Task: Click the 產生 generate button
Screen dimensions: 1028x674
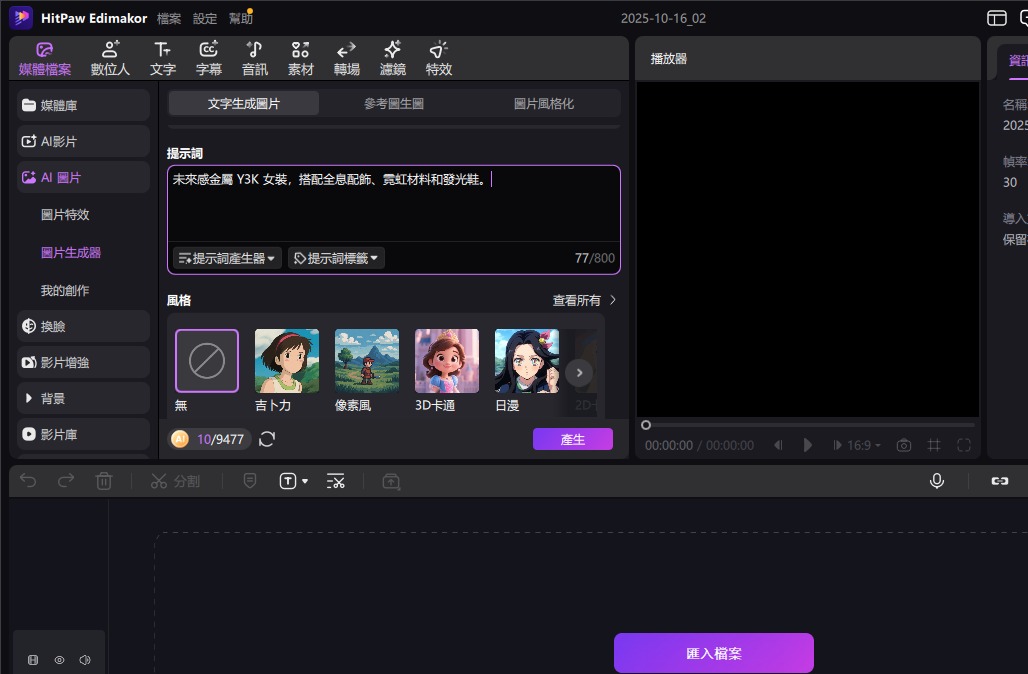Action: (572, 439)
